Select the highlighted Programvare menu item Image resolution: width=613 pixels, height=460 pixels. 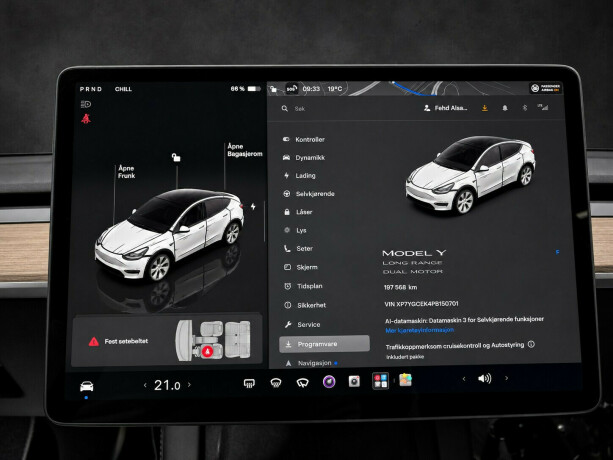pos(324,344)
